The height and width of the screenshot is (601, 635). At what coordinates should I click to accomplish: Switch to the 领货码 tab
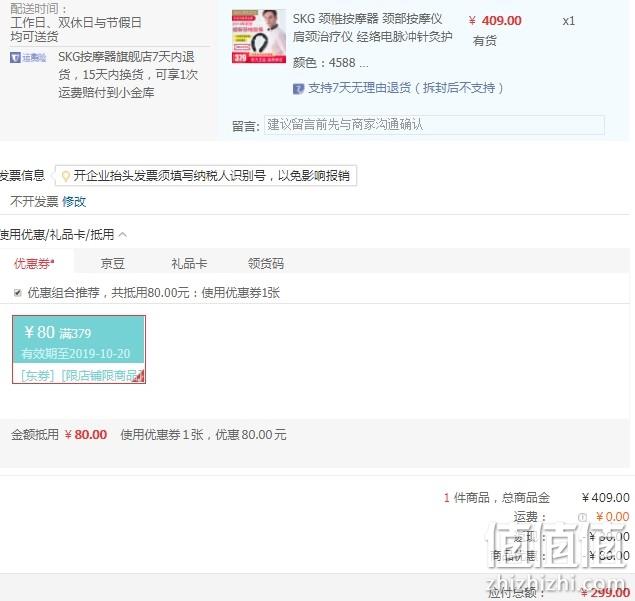[266, 264]
